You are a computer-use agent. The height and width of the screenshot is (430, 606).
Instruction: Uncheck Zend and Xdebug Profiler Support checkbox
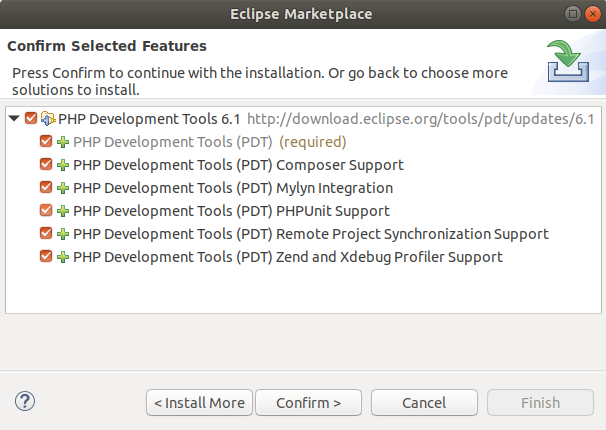(46, 256)
